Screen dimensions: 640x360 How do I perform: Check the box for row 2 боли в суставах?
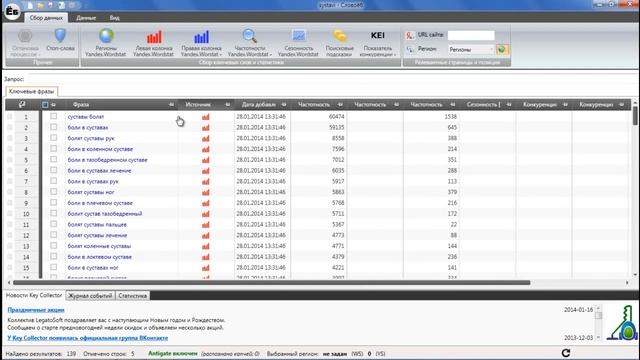[53, 127]
